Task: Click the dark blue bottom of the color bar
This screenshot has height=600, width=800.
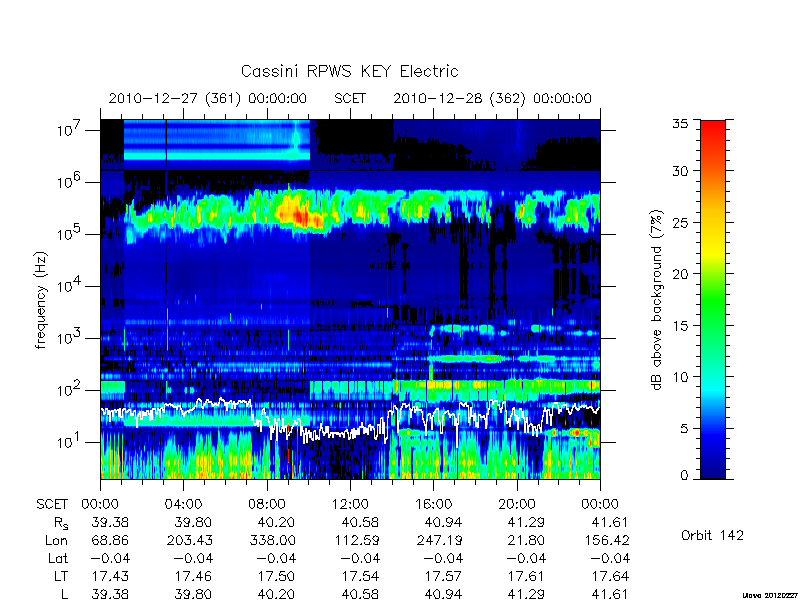Action: click(x=713, y=469)
